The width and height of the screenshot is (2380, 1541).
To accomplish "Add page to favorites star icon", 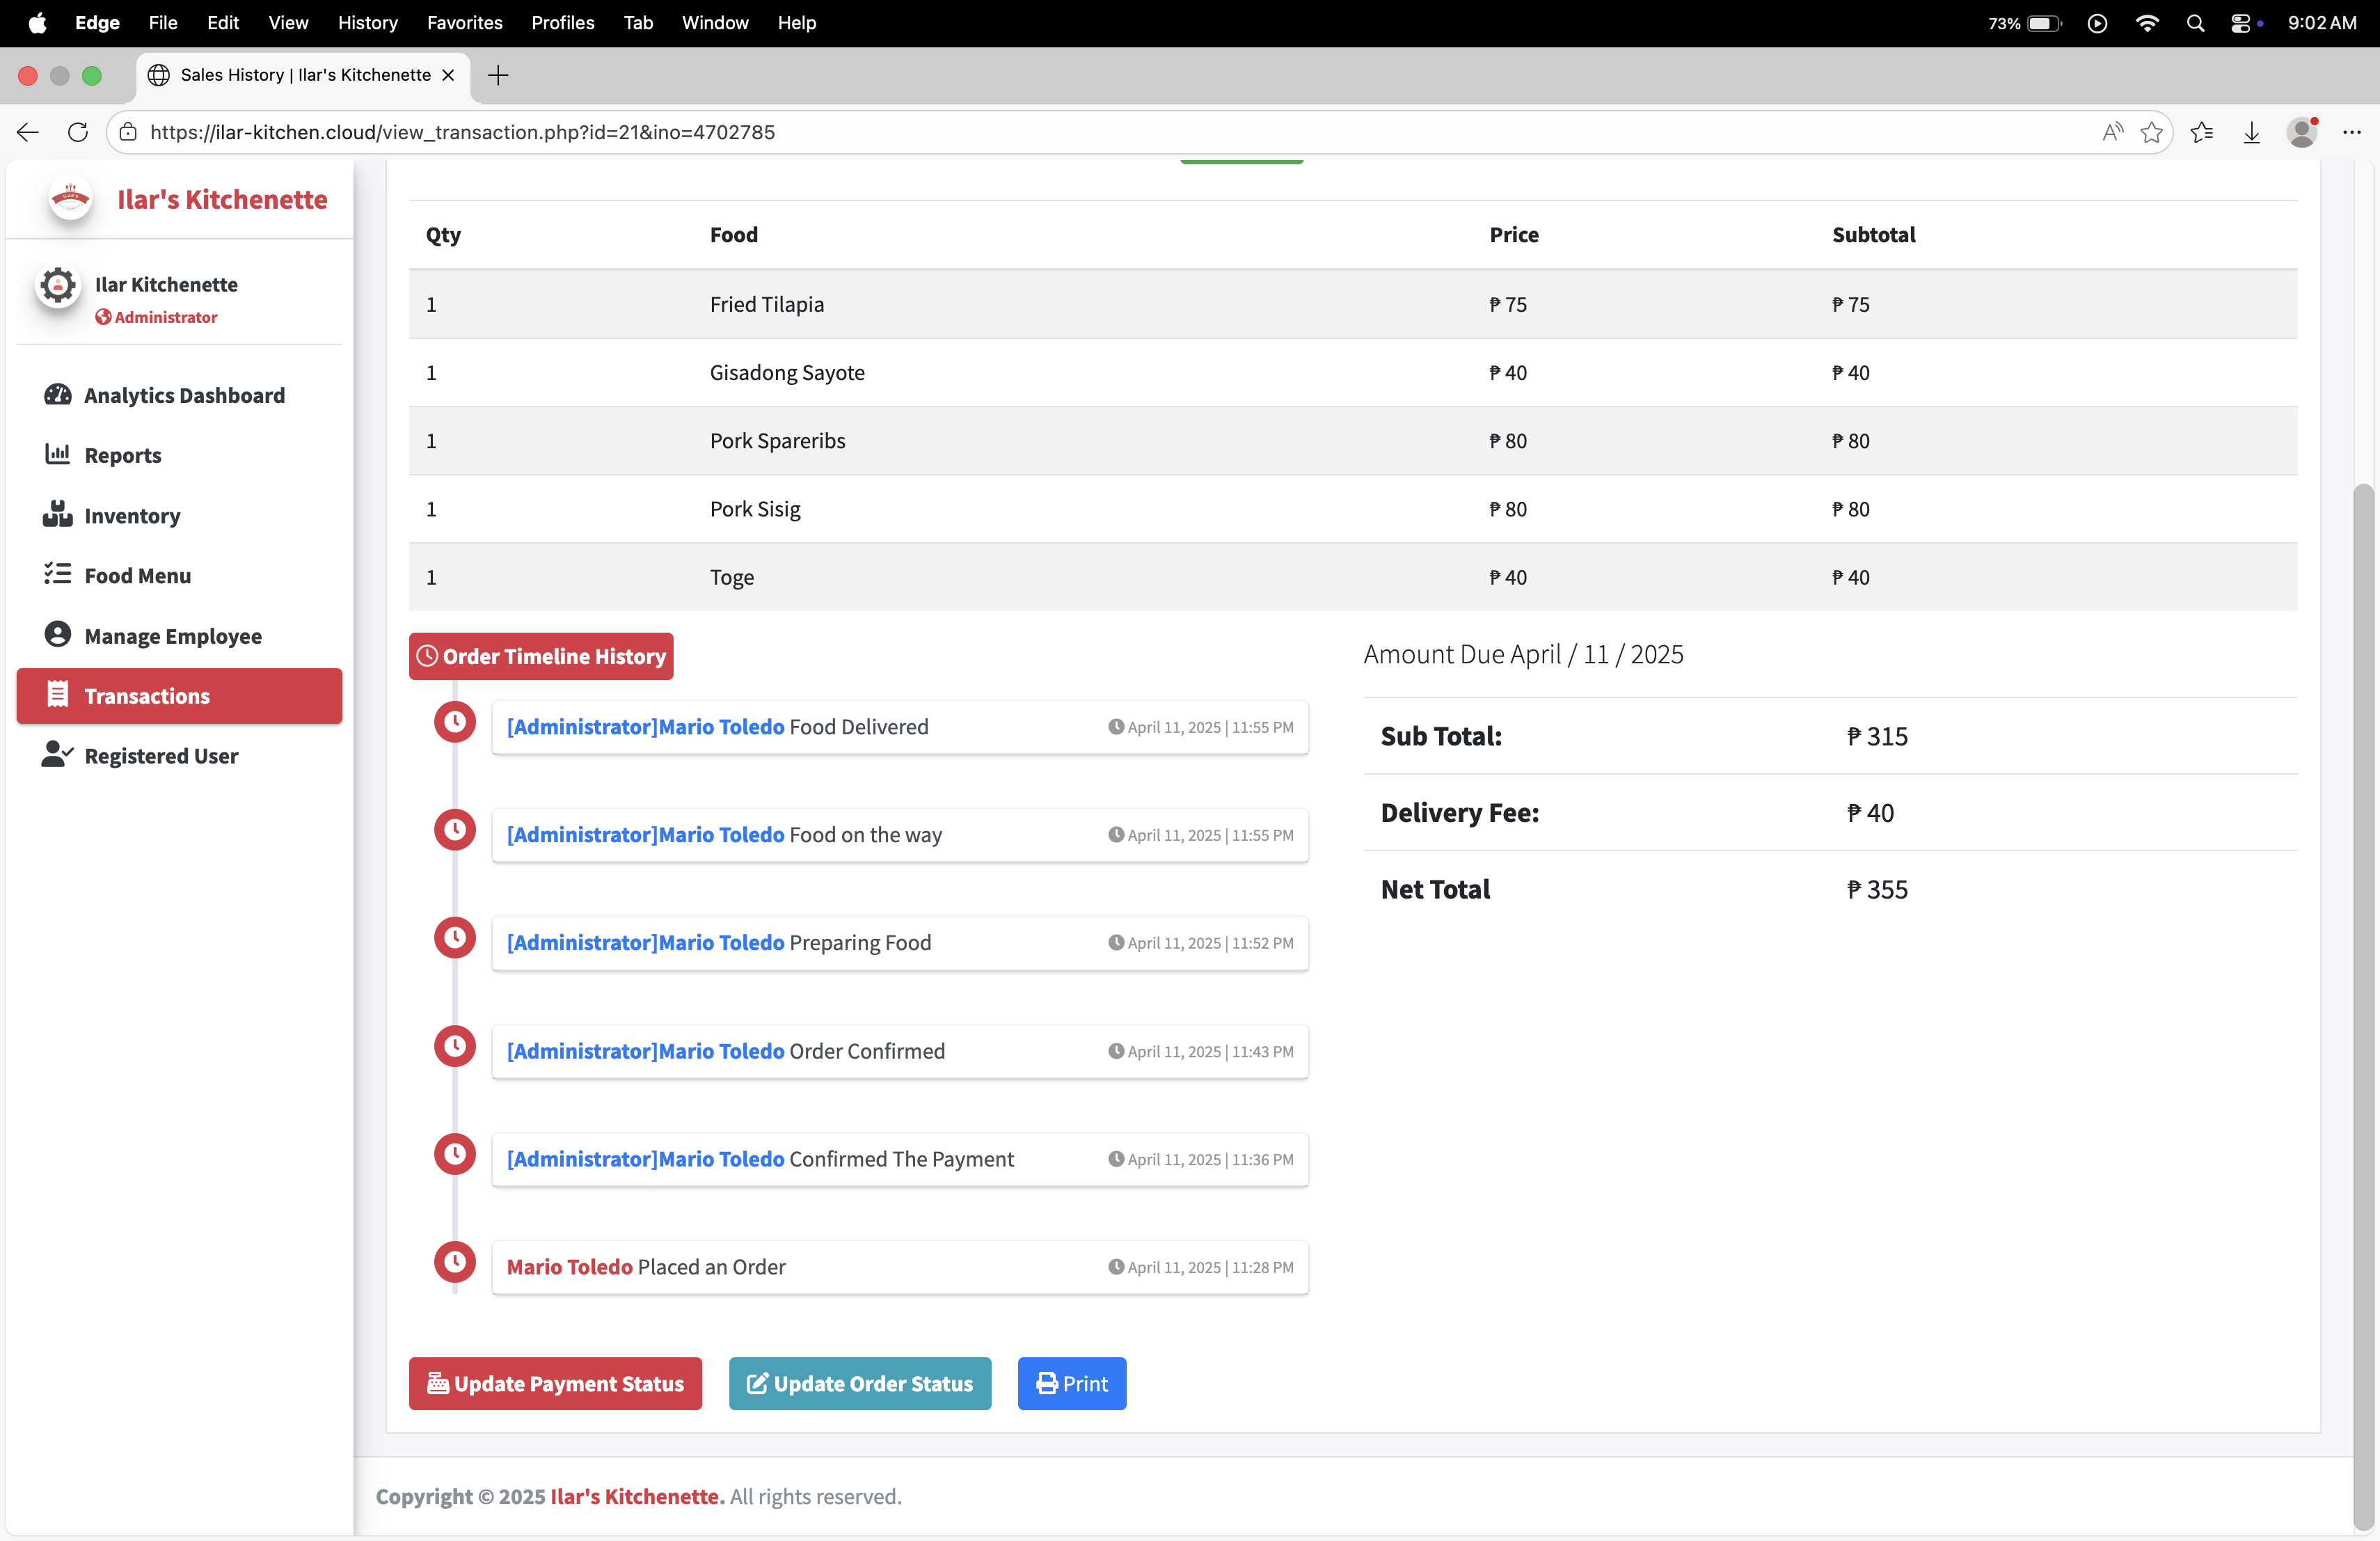I will click(x=2151, y=132).
